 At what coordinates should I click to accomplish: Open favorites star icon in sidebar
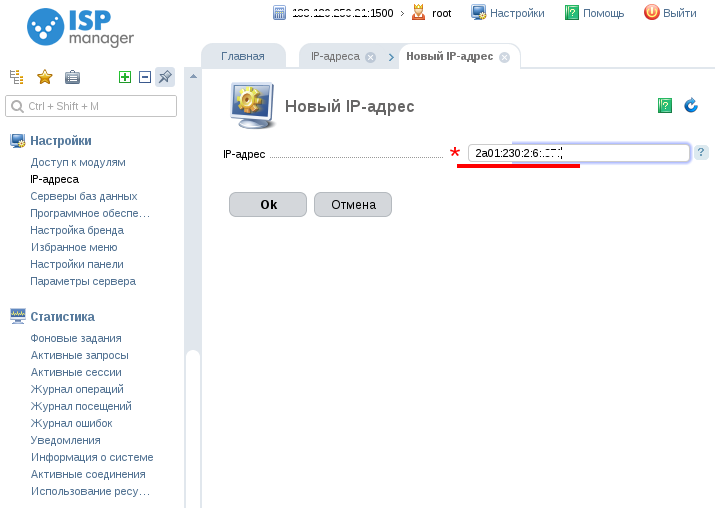[45, 77]
